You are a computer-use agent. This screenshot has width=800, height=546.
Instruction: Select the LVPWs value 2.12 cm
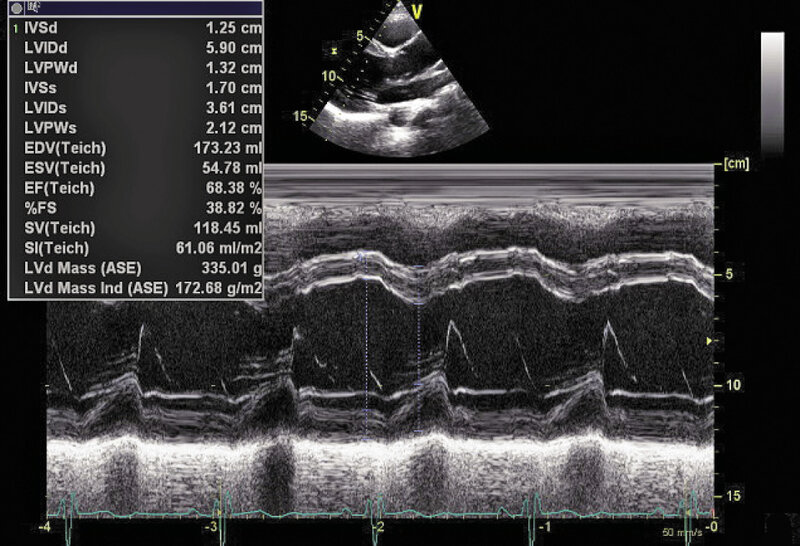pos(234,128)
